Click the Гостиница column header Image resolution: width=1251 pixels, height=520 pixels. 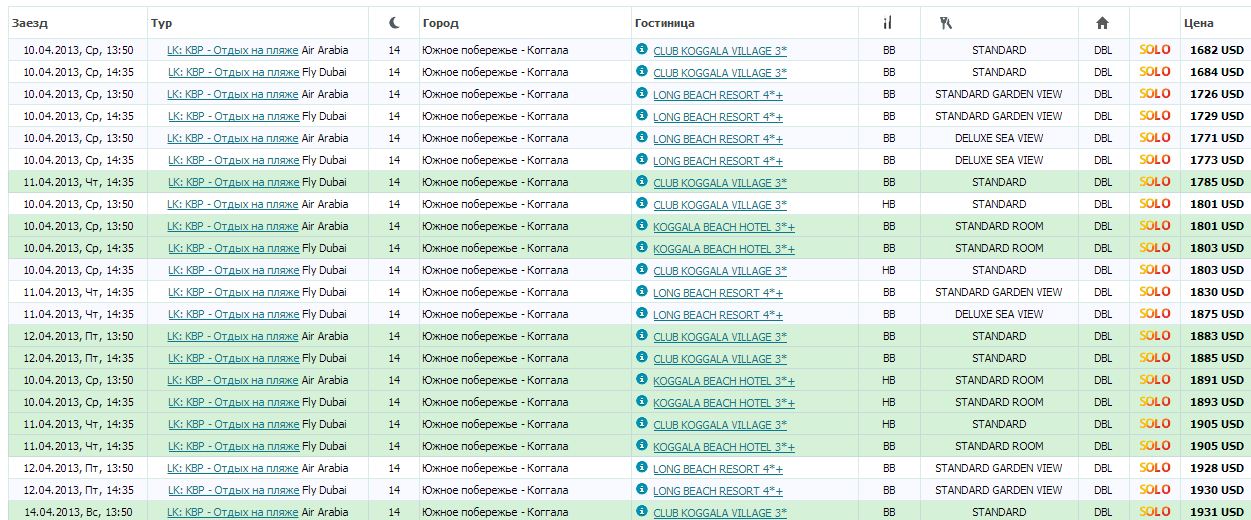tap(664, 23)
